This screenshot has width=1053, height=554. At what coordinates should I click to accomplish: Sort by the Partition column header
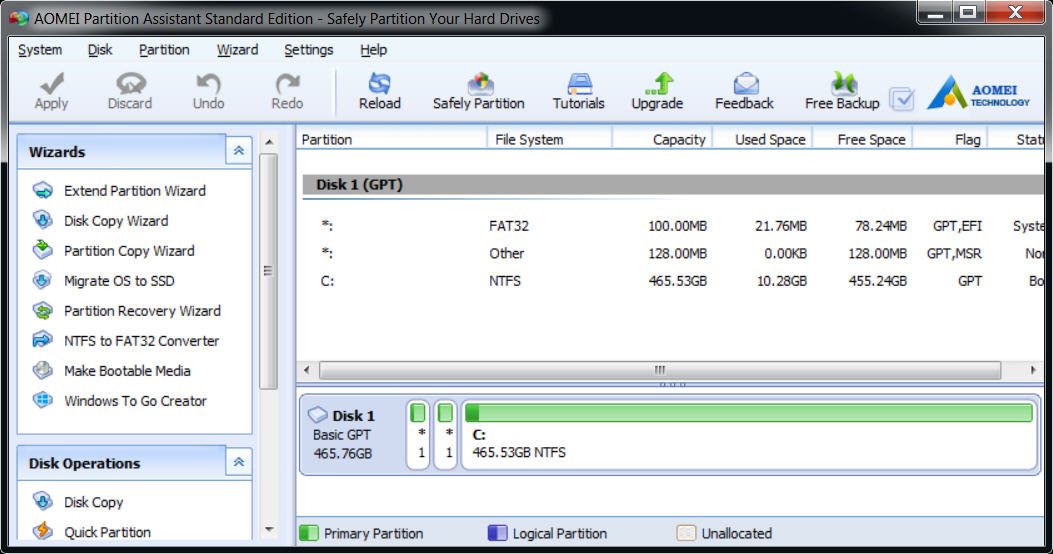coord(392,139)
